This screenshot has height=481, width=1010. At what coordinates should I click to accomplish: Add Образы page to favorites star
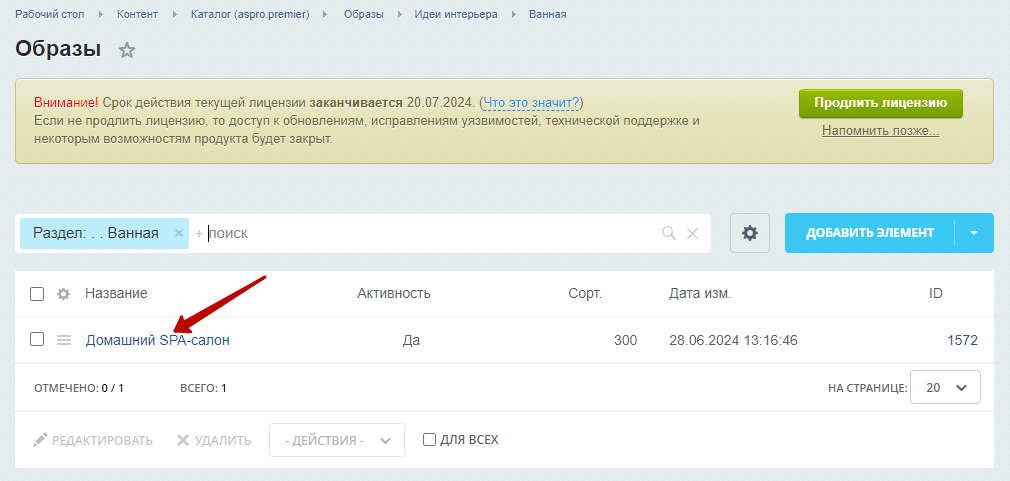point(127,51)
